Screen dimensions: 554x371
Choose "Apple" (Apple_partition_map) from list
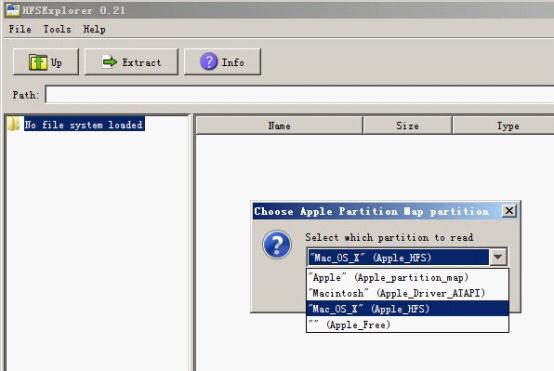tap(407, 277)
